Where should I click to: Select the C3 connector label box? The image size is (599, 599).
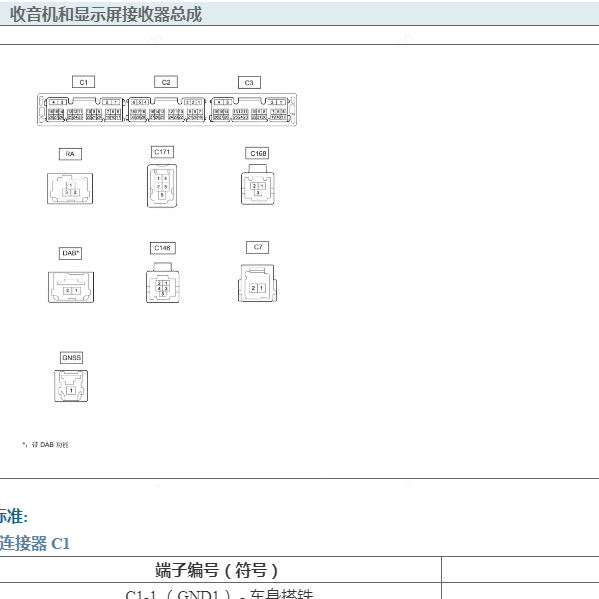tap(249, 83)
